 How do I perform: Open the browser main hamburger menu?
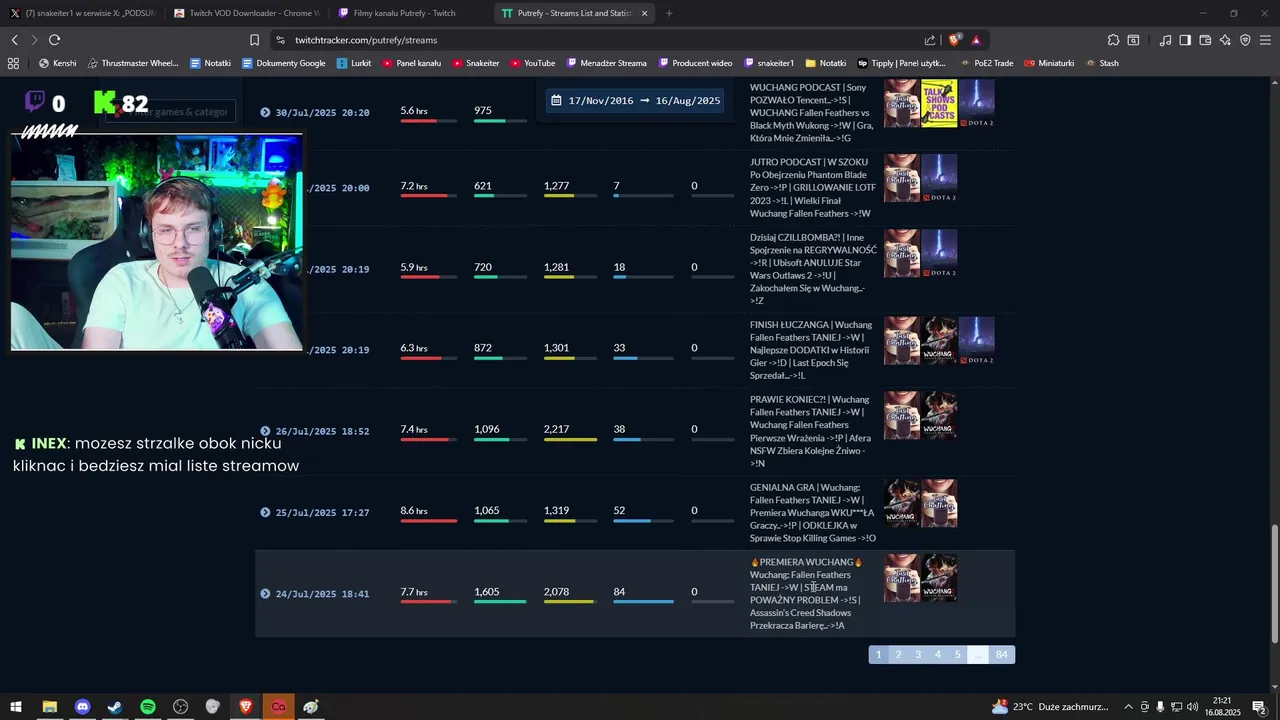[1266, 40]
